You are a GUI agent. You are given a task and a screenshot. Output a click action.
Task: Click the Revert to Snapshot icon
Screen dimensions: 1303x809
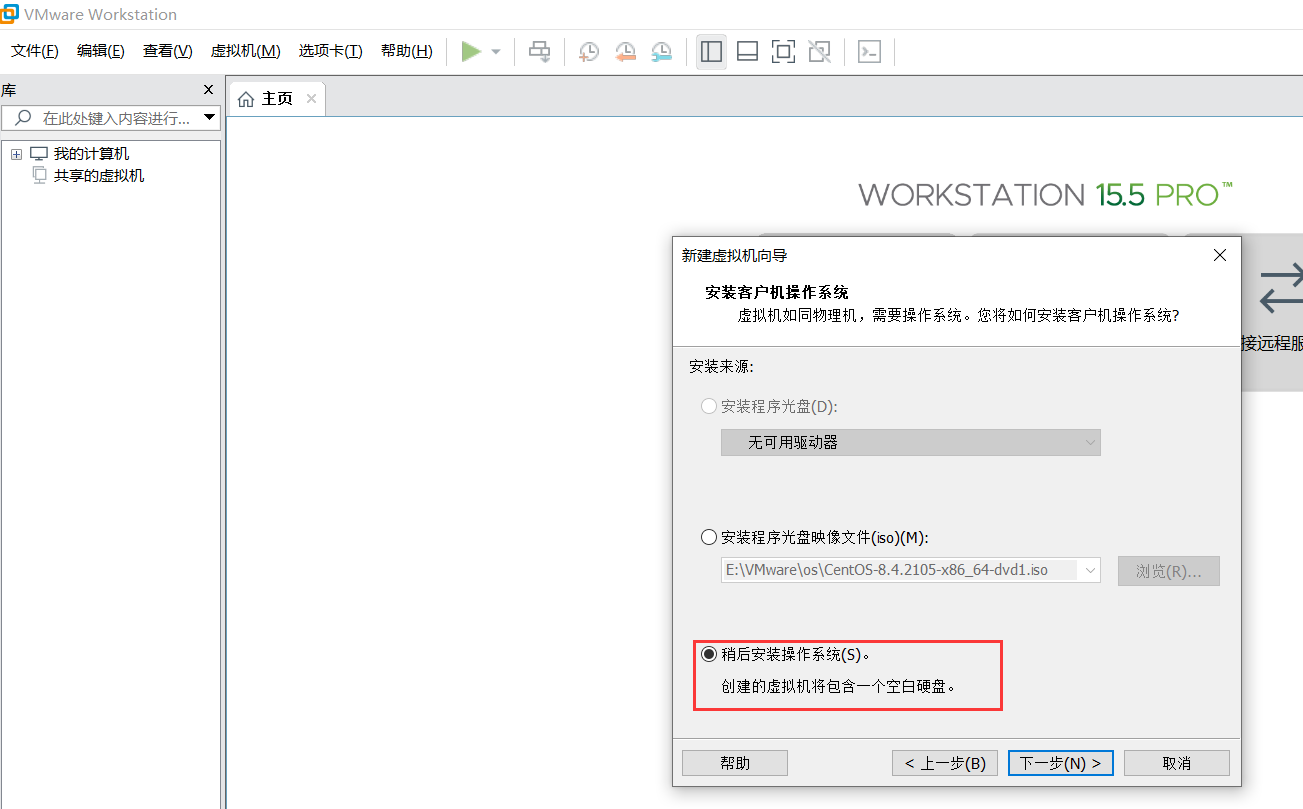click(x=625, y=51)
